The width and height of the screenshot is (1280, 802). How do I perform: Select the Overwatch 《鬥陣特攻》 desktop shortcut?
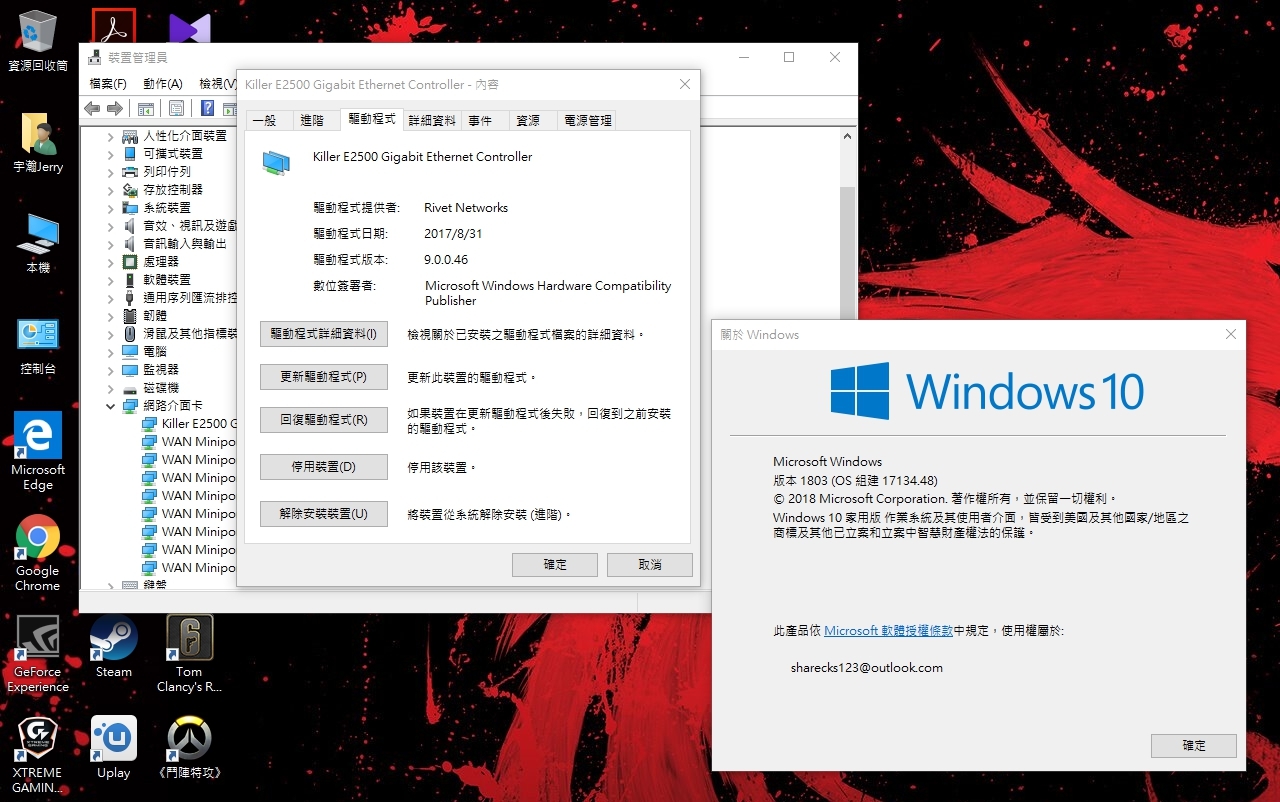tap(189, 748)
